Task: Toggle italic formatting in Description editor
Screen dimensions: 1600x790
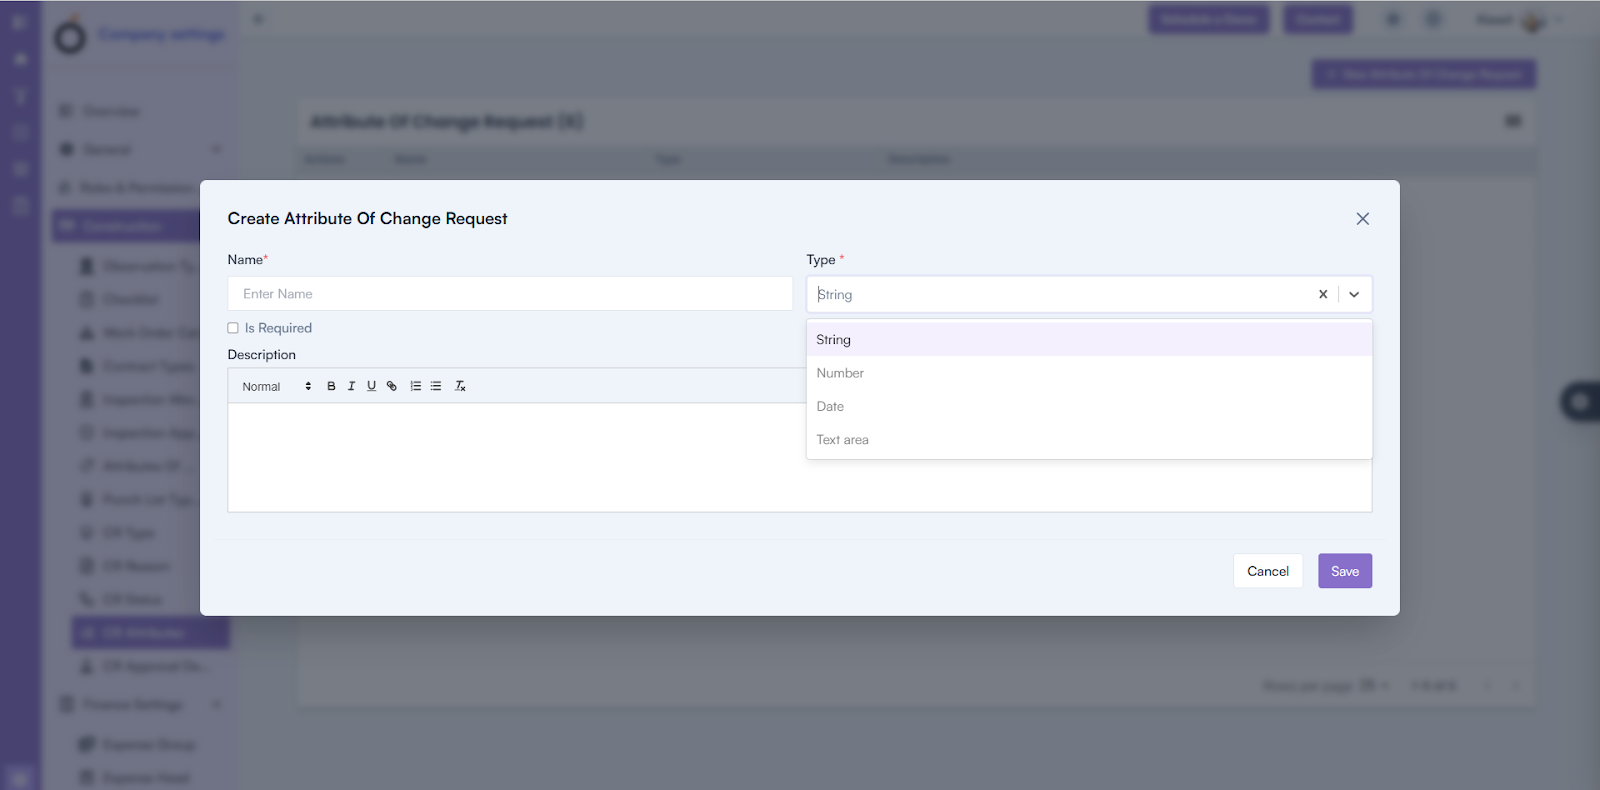Action: (x=351, y=386)
